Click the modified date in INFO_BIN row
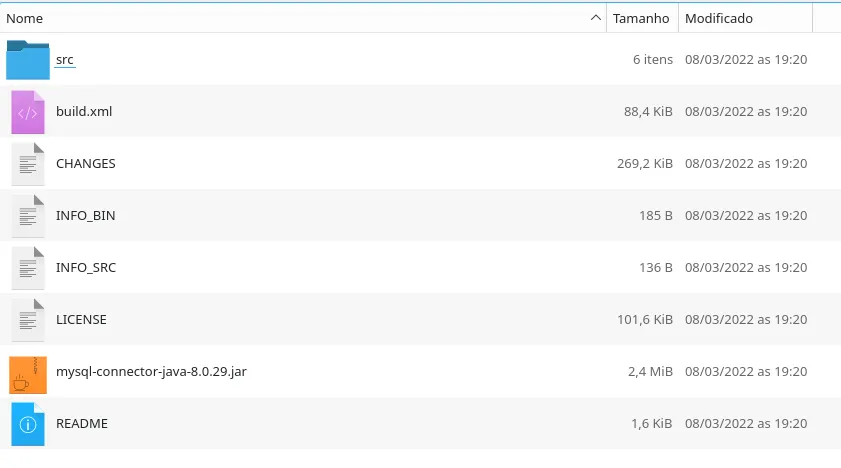Image resolution: width=841 pixels, height=468 pixels. point(746,216)
